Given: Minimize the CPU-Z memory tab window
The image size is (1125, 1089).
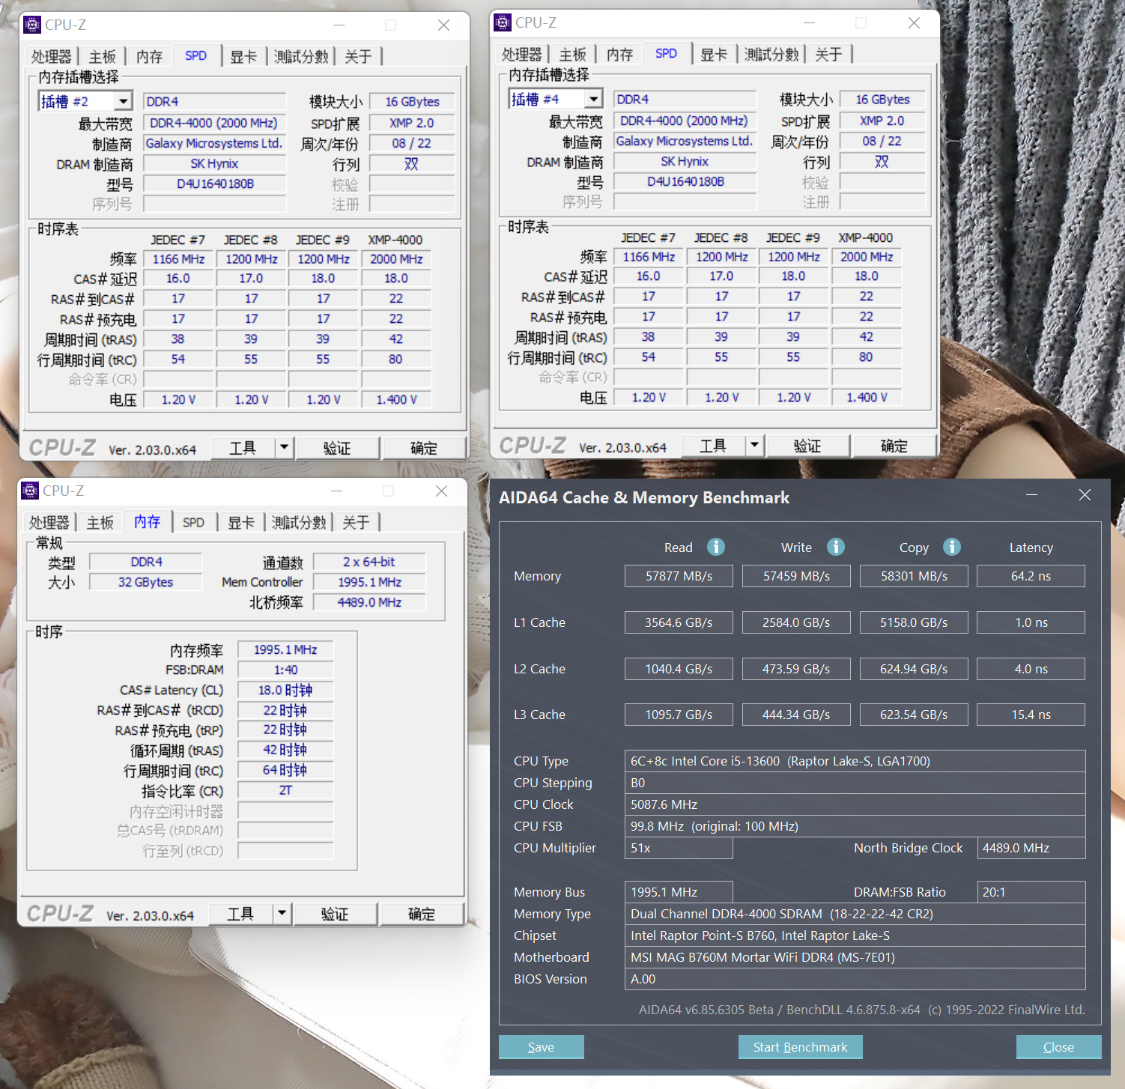Looking at the screenshot, I should pyautogui.click(x=337, y=491).
